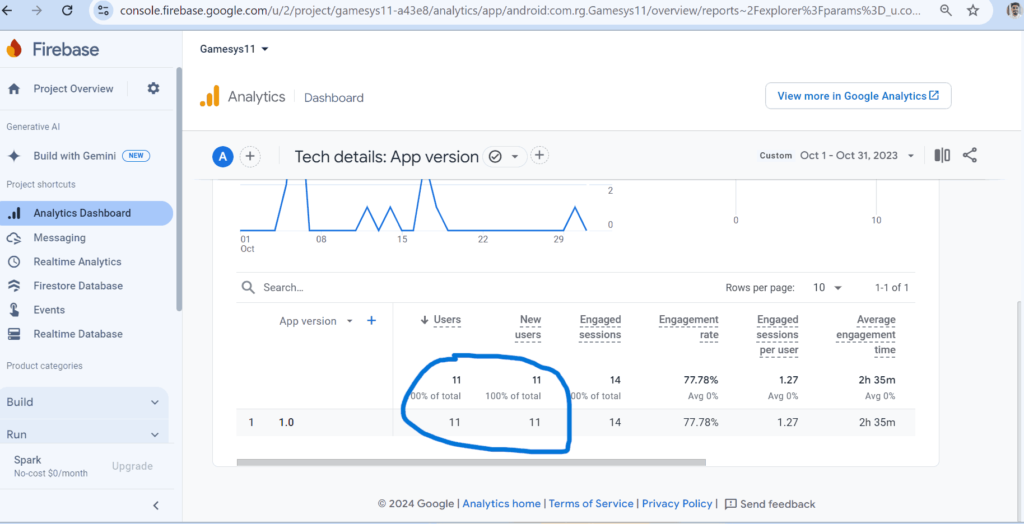Open Realtime Analytics in sidebar

pos(77,262)
